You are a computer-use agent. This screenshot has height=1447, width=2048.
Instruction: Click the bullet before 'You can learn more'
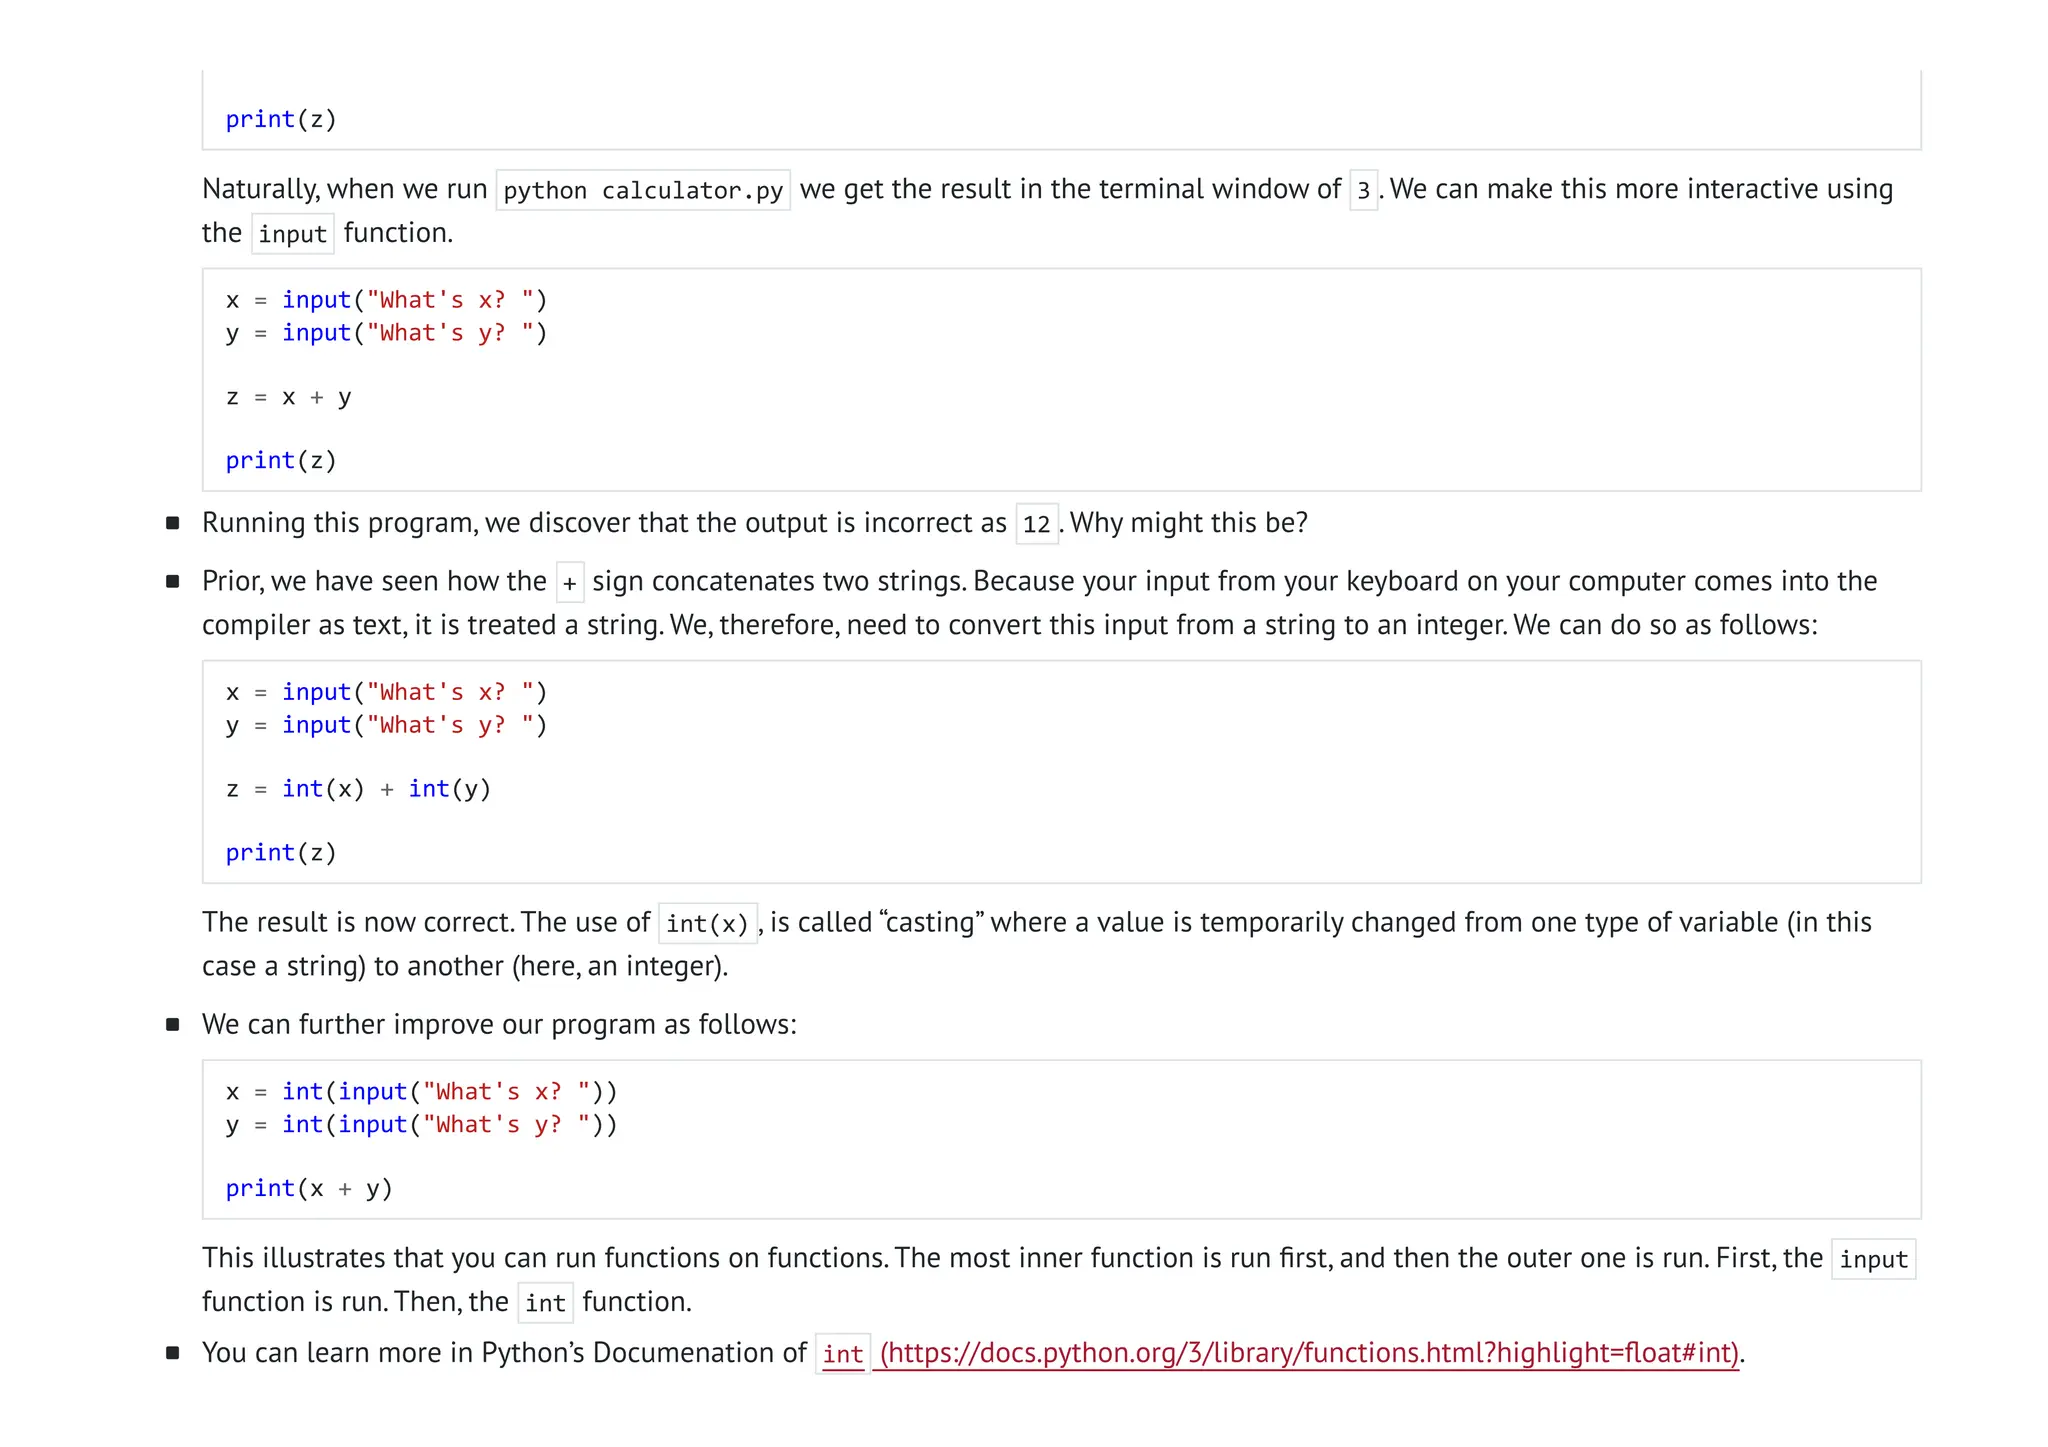[x=173, y=1353]
